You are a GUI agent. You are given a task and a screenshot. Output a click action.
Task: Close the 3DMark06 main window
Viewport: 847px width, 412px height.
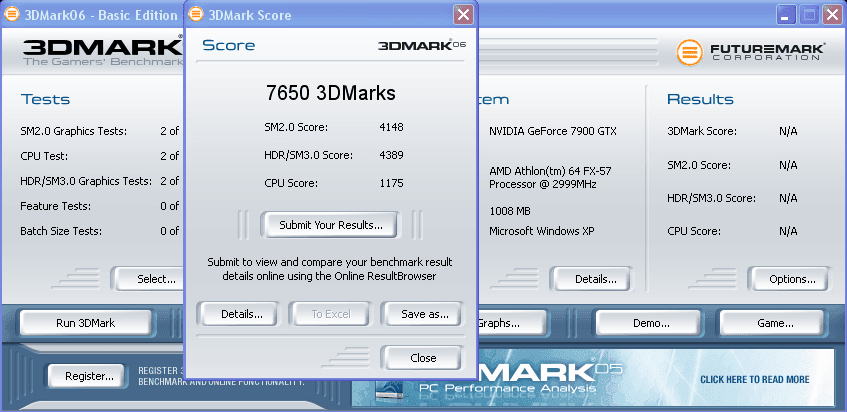point(832,15)
